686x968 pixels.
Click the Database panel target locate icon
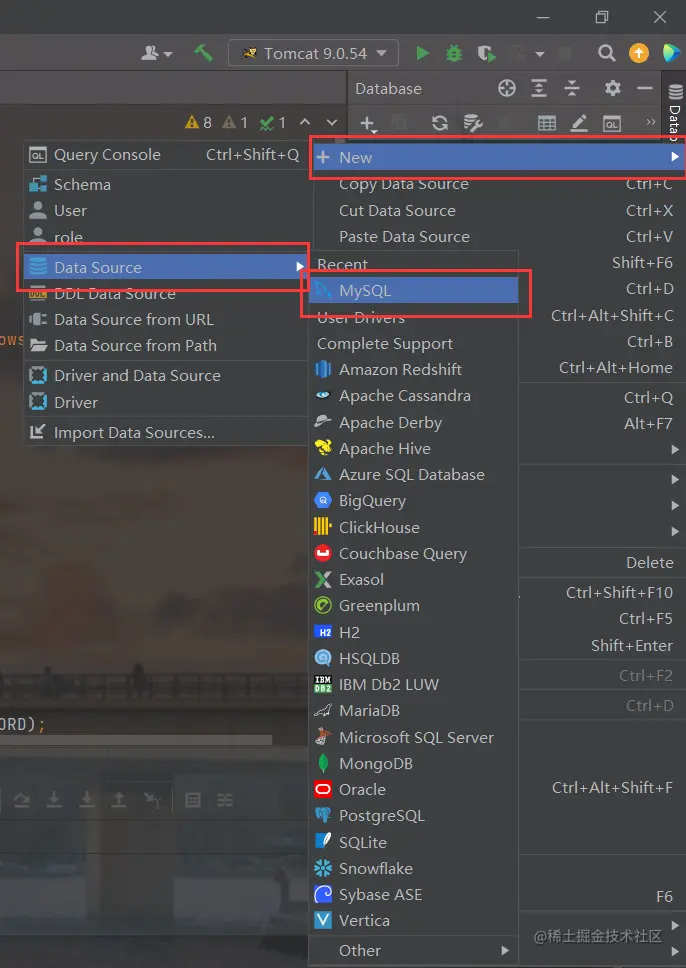point(506,88)
